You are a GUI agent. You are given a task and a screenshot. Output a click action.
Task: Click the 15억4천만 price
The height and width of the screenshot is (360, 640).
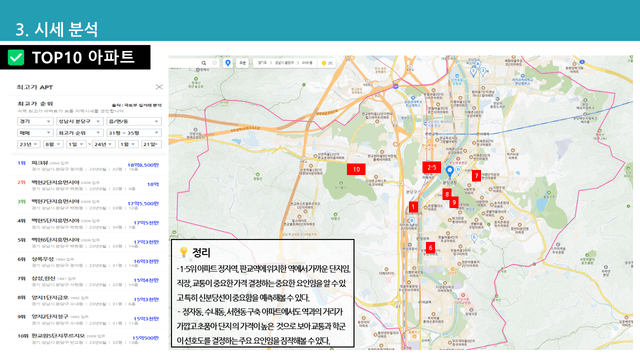(x=146, y=280)
